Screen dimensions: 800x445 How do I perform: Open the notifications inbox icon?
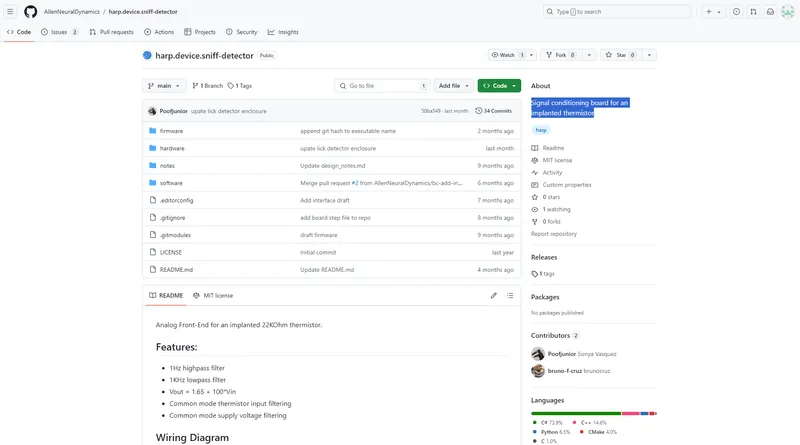pyautogui.click(x=770, y=11)
